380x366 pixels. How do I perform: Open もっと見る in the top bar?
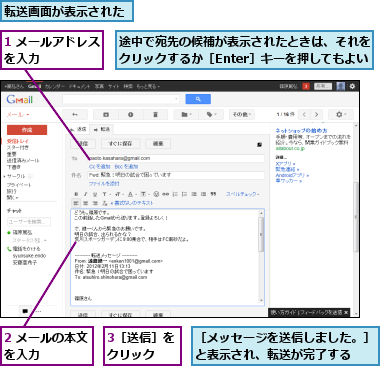(x=148, y=86)
